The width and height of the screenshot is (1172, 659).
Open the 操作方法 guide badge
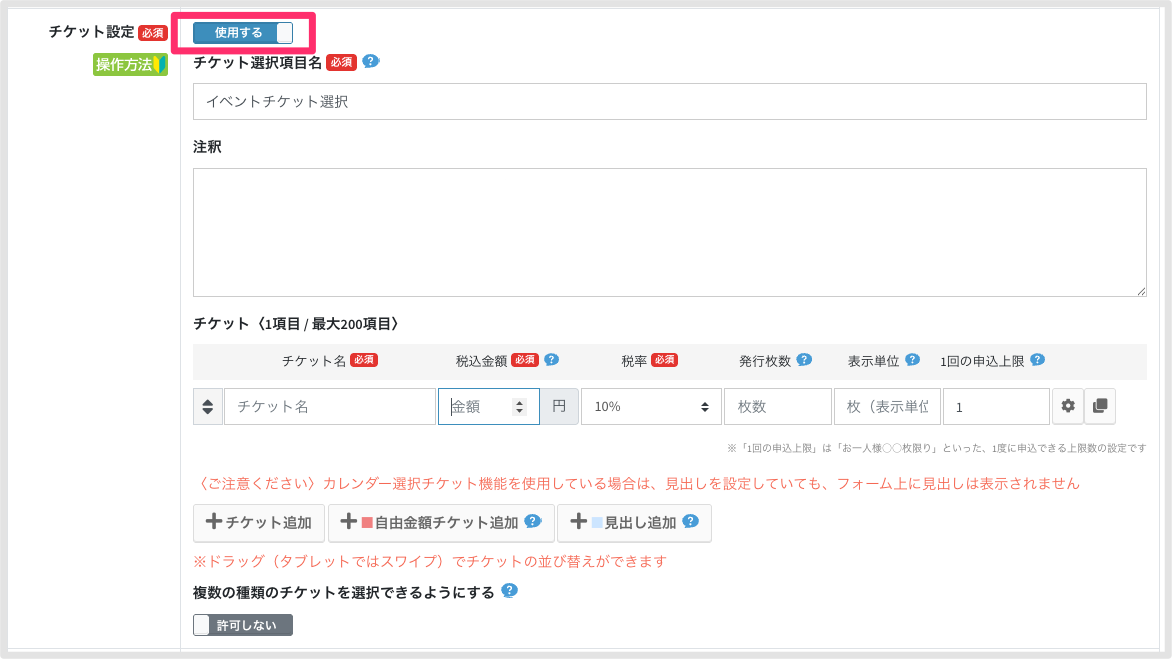coord(130,64)
